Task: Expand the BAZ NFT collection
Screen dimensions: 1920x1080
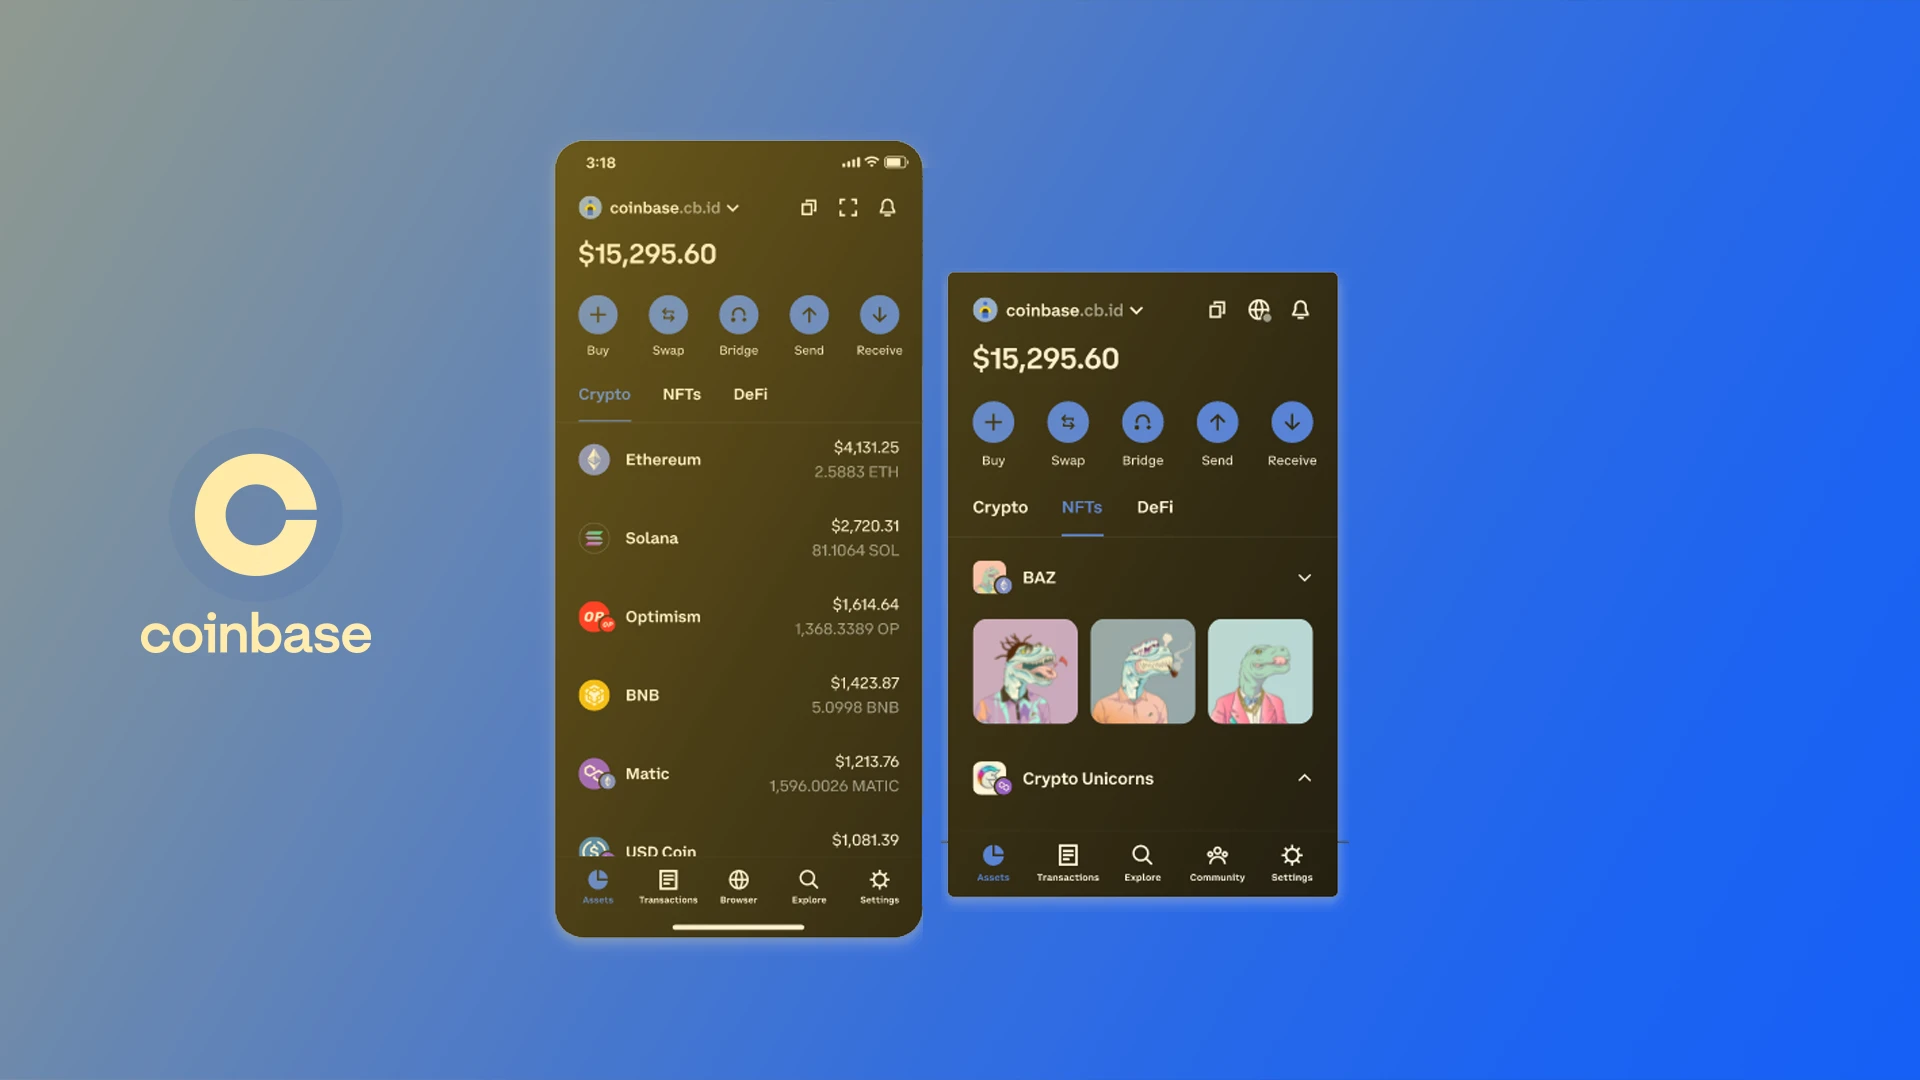Action: click(x=1303, y=576)
